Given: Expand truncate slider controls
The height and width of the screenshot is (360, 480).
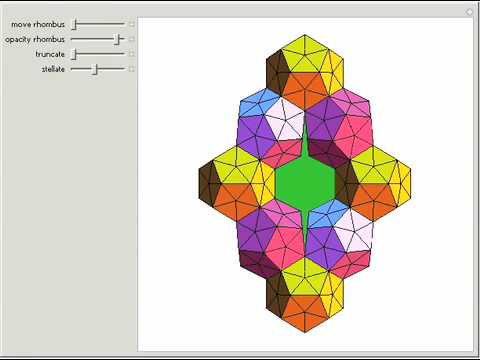Looking at the screenshot, I should 132,54.
